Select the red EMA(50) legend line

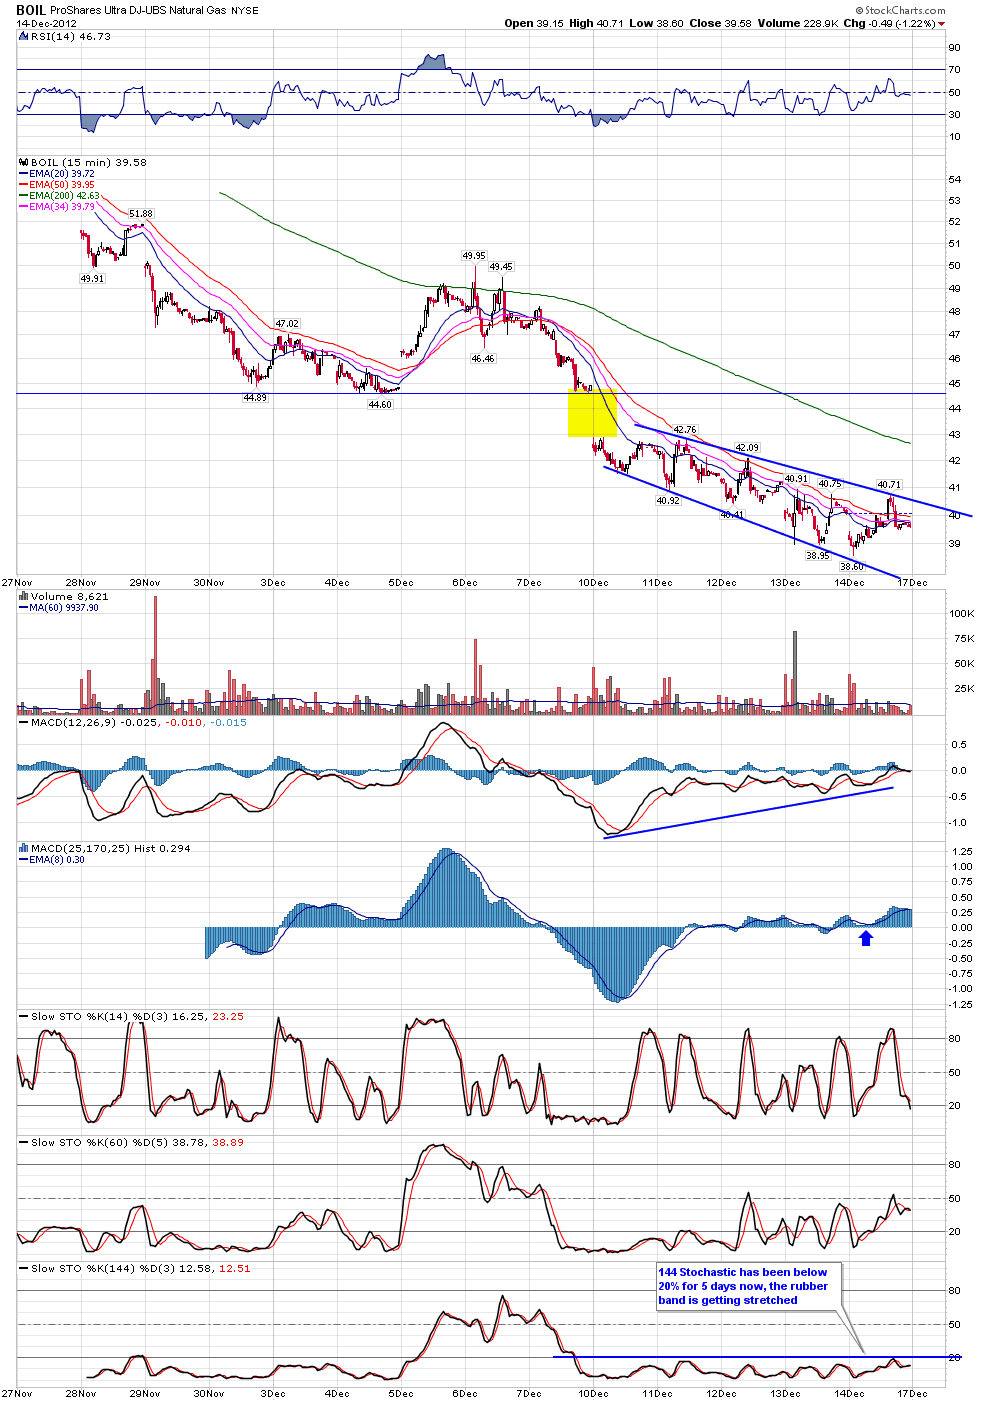[x=24, y=185]
